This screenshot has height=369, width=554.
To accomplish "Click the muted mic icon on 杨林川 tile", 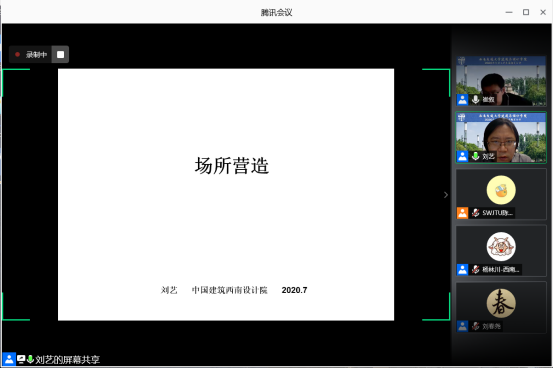I will (x=476, y=269).
